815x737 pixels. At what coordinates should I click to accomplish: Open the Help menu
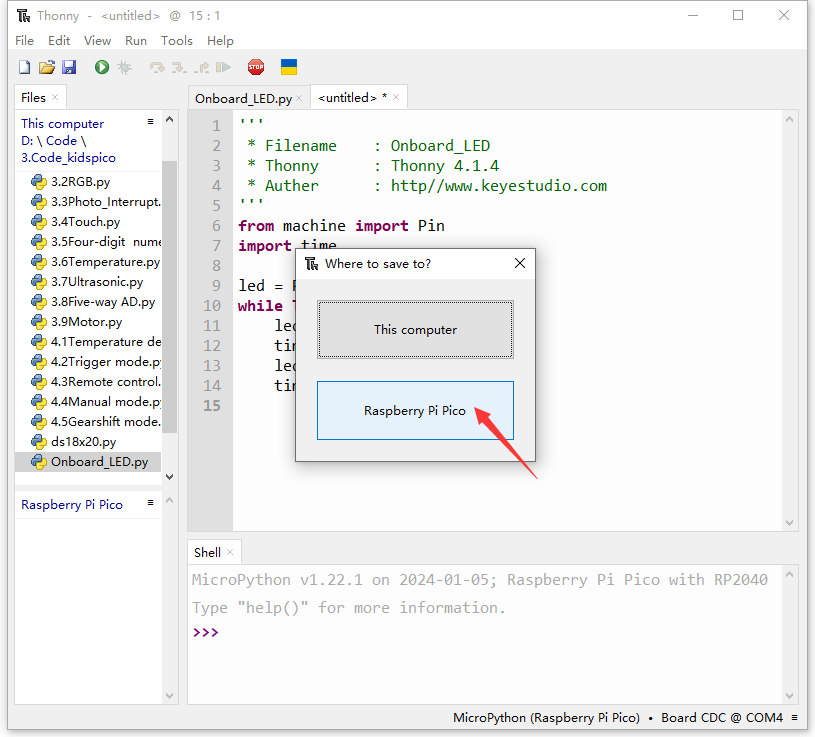[x=220, y=41]
